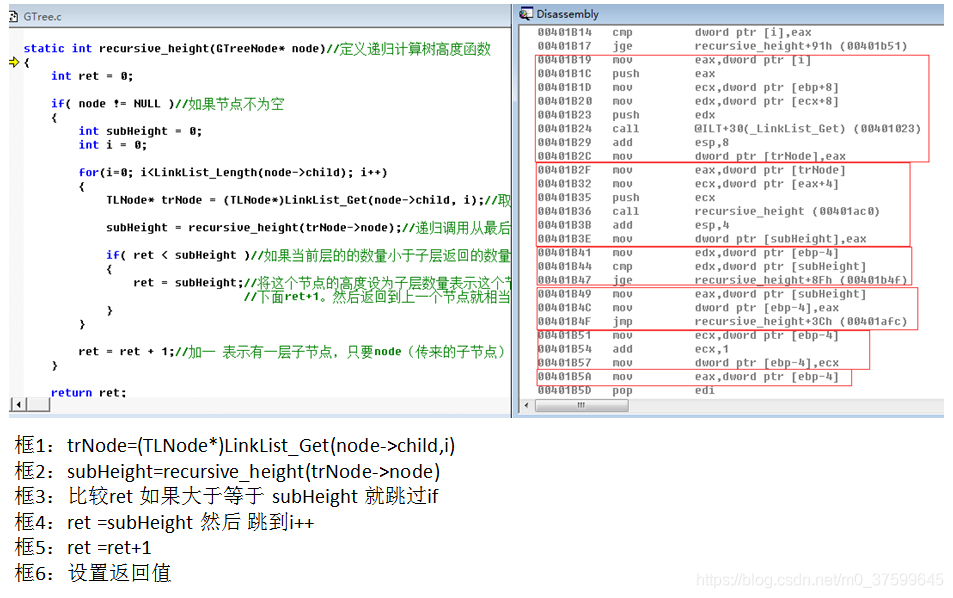953x598 pixels.
Task: Click the 'TLNode* trNode = (TLNode*)LinkList_Get' line
Action: click(x=308, y=200)
